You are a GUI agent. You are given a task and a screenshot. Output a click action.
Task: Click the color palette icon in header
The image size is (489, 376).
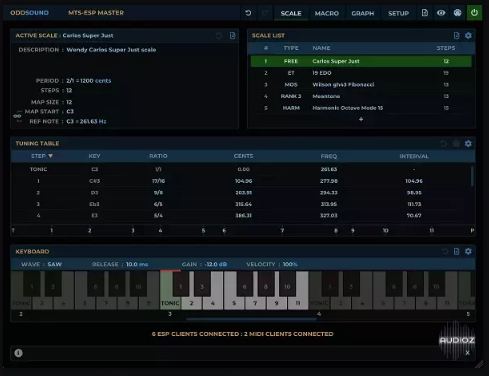458,13
